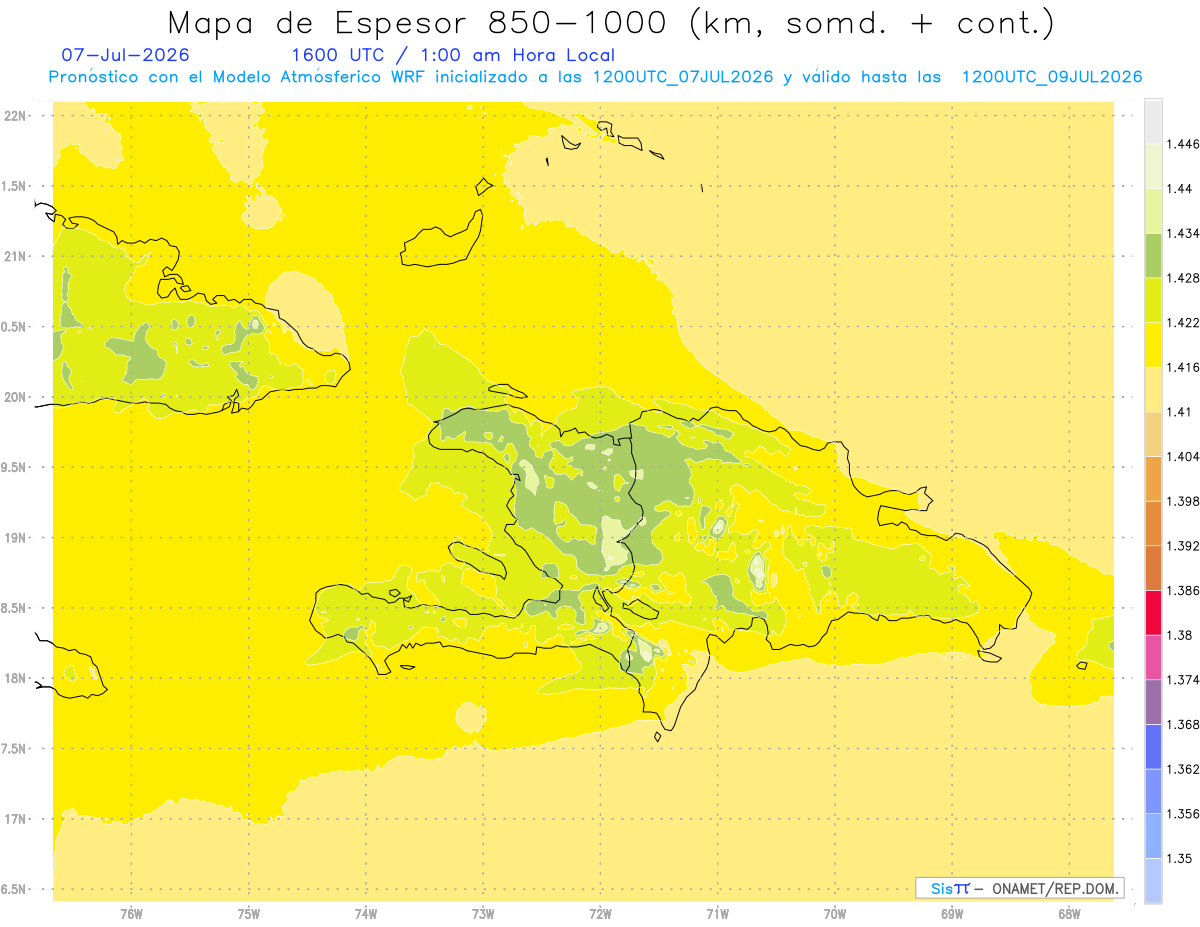Click the '8.5N' latitude label
This screenshot has height=927, width=1200.
(x=15, y=608)
